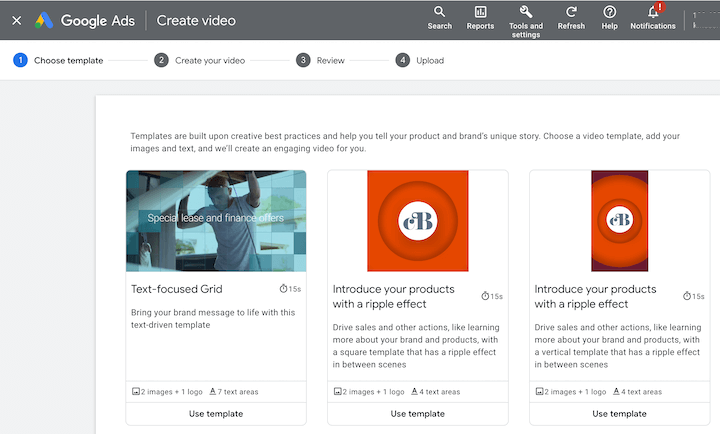Screen dimensions: 720x434
Task: Close the Create video page with X
Action: 16,20
